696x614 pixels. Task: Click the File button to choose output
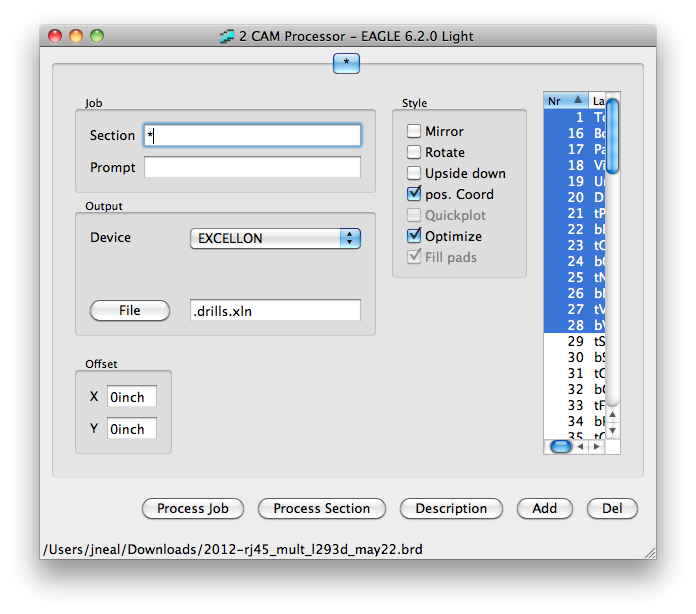point(130,310)
